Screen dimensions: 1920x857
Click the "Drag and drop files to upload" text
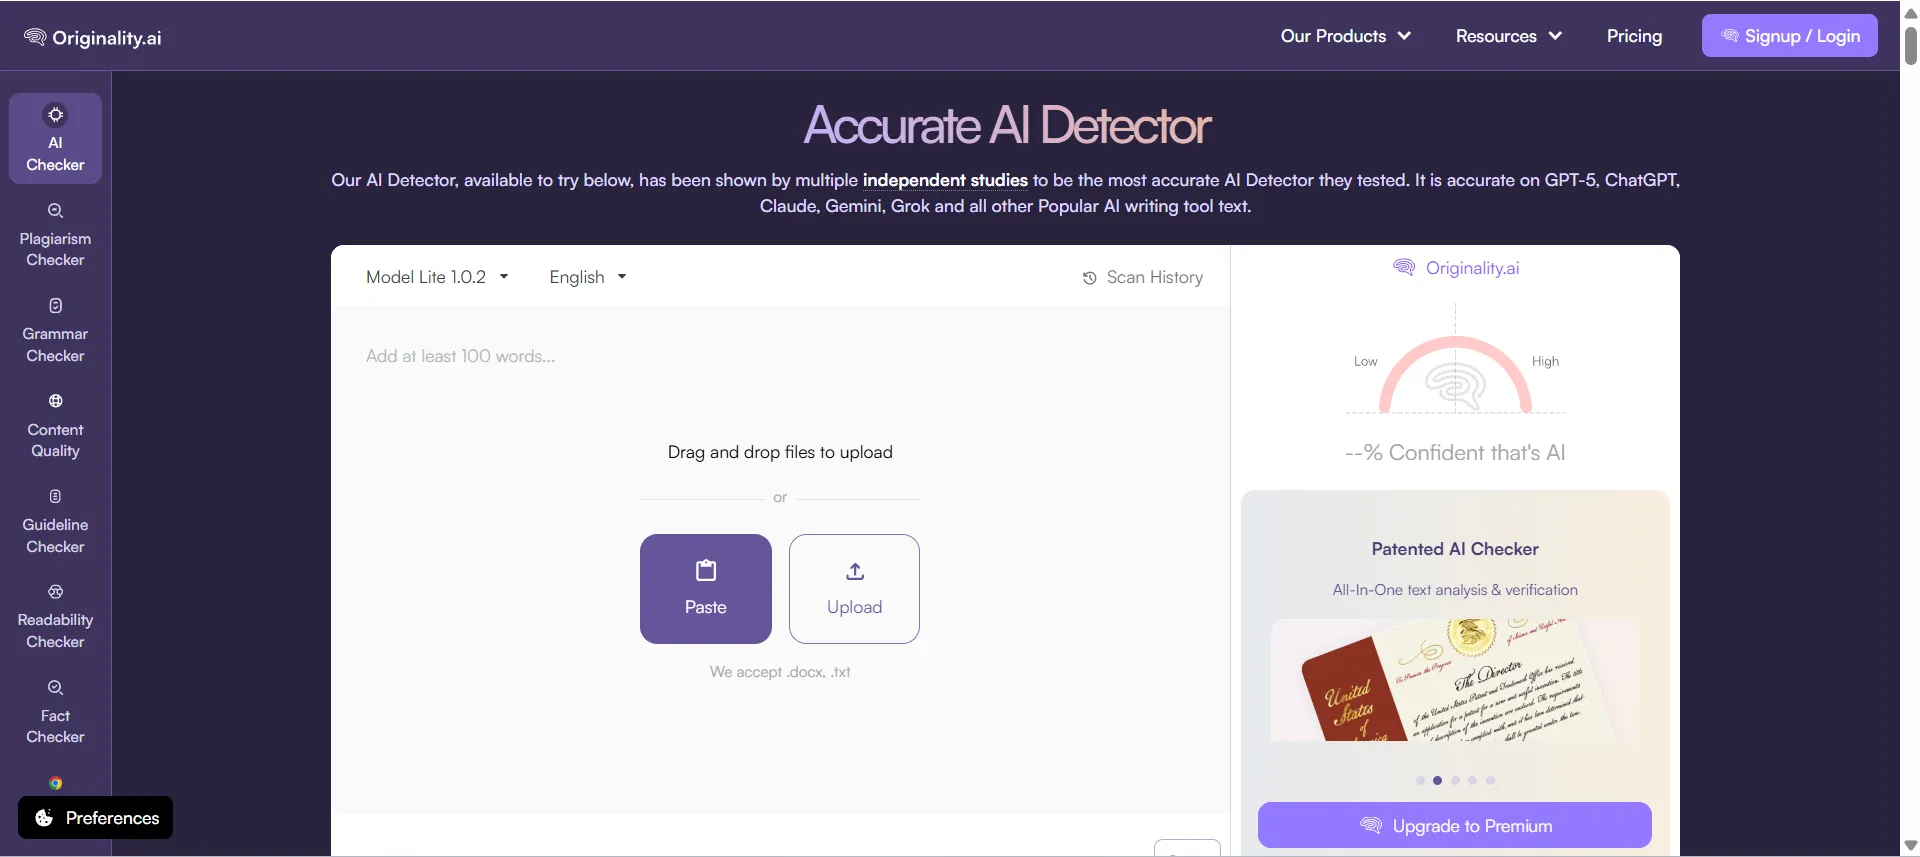pyautogui.click(x=780, y=452)
